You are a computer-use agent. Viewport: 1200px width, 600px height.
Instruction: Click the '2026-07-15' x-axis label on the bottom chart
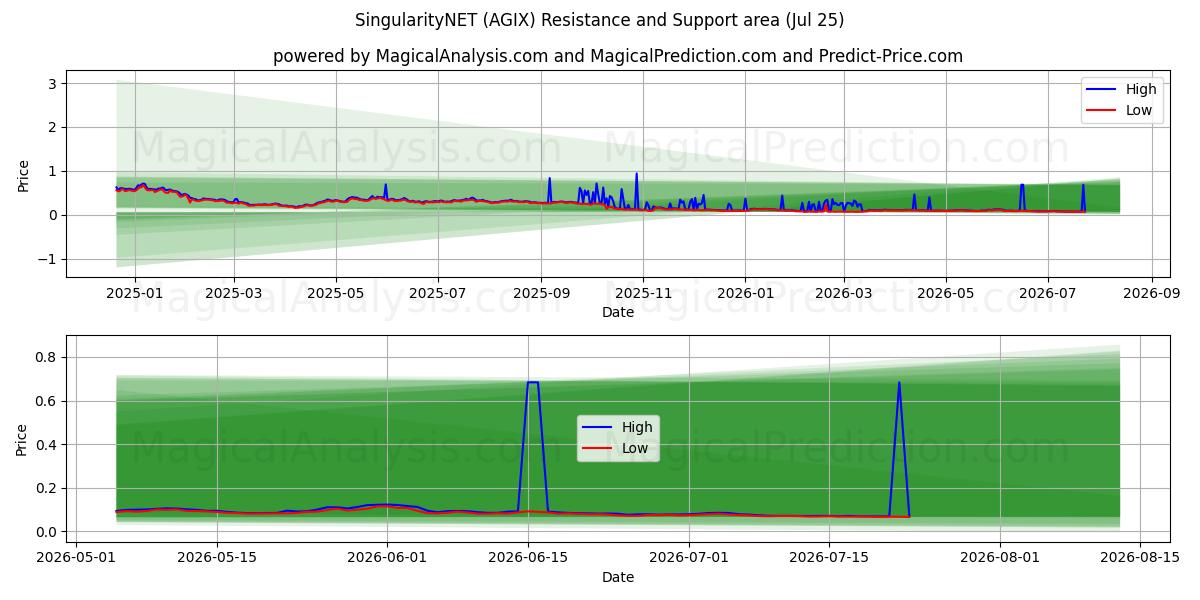click(x=829, y=558)
